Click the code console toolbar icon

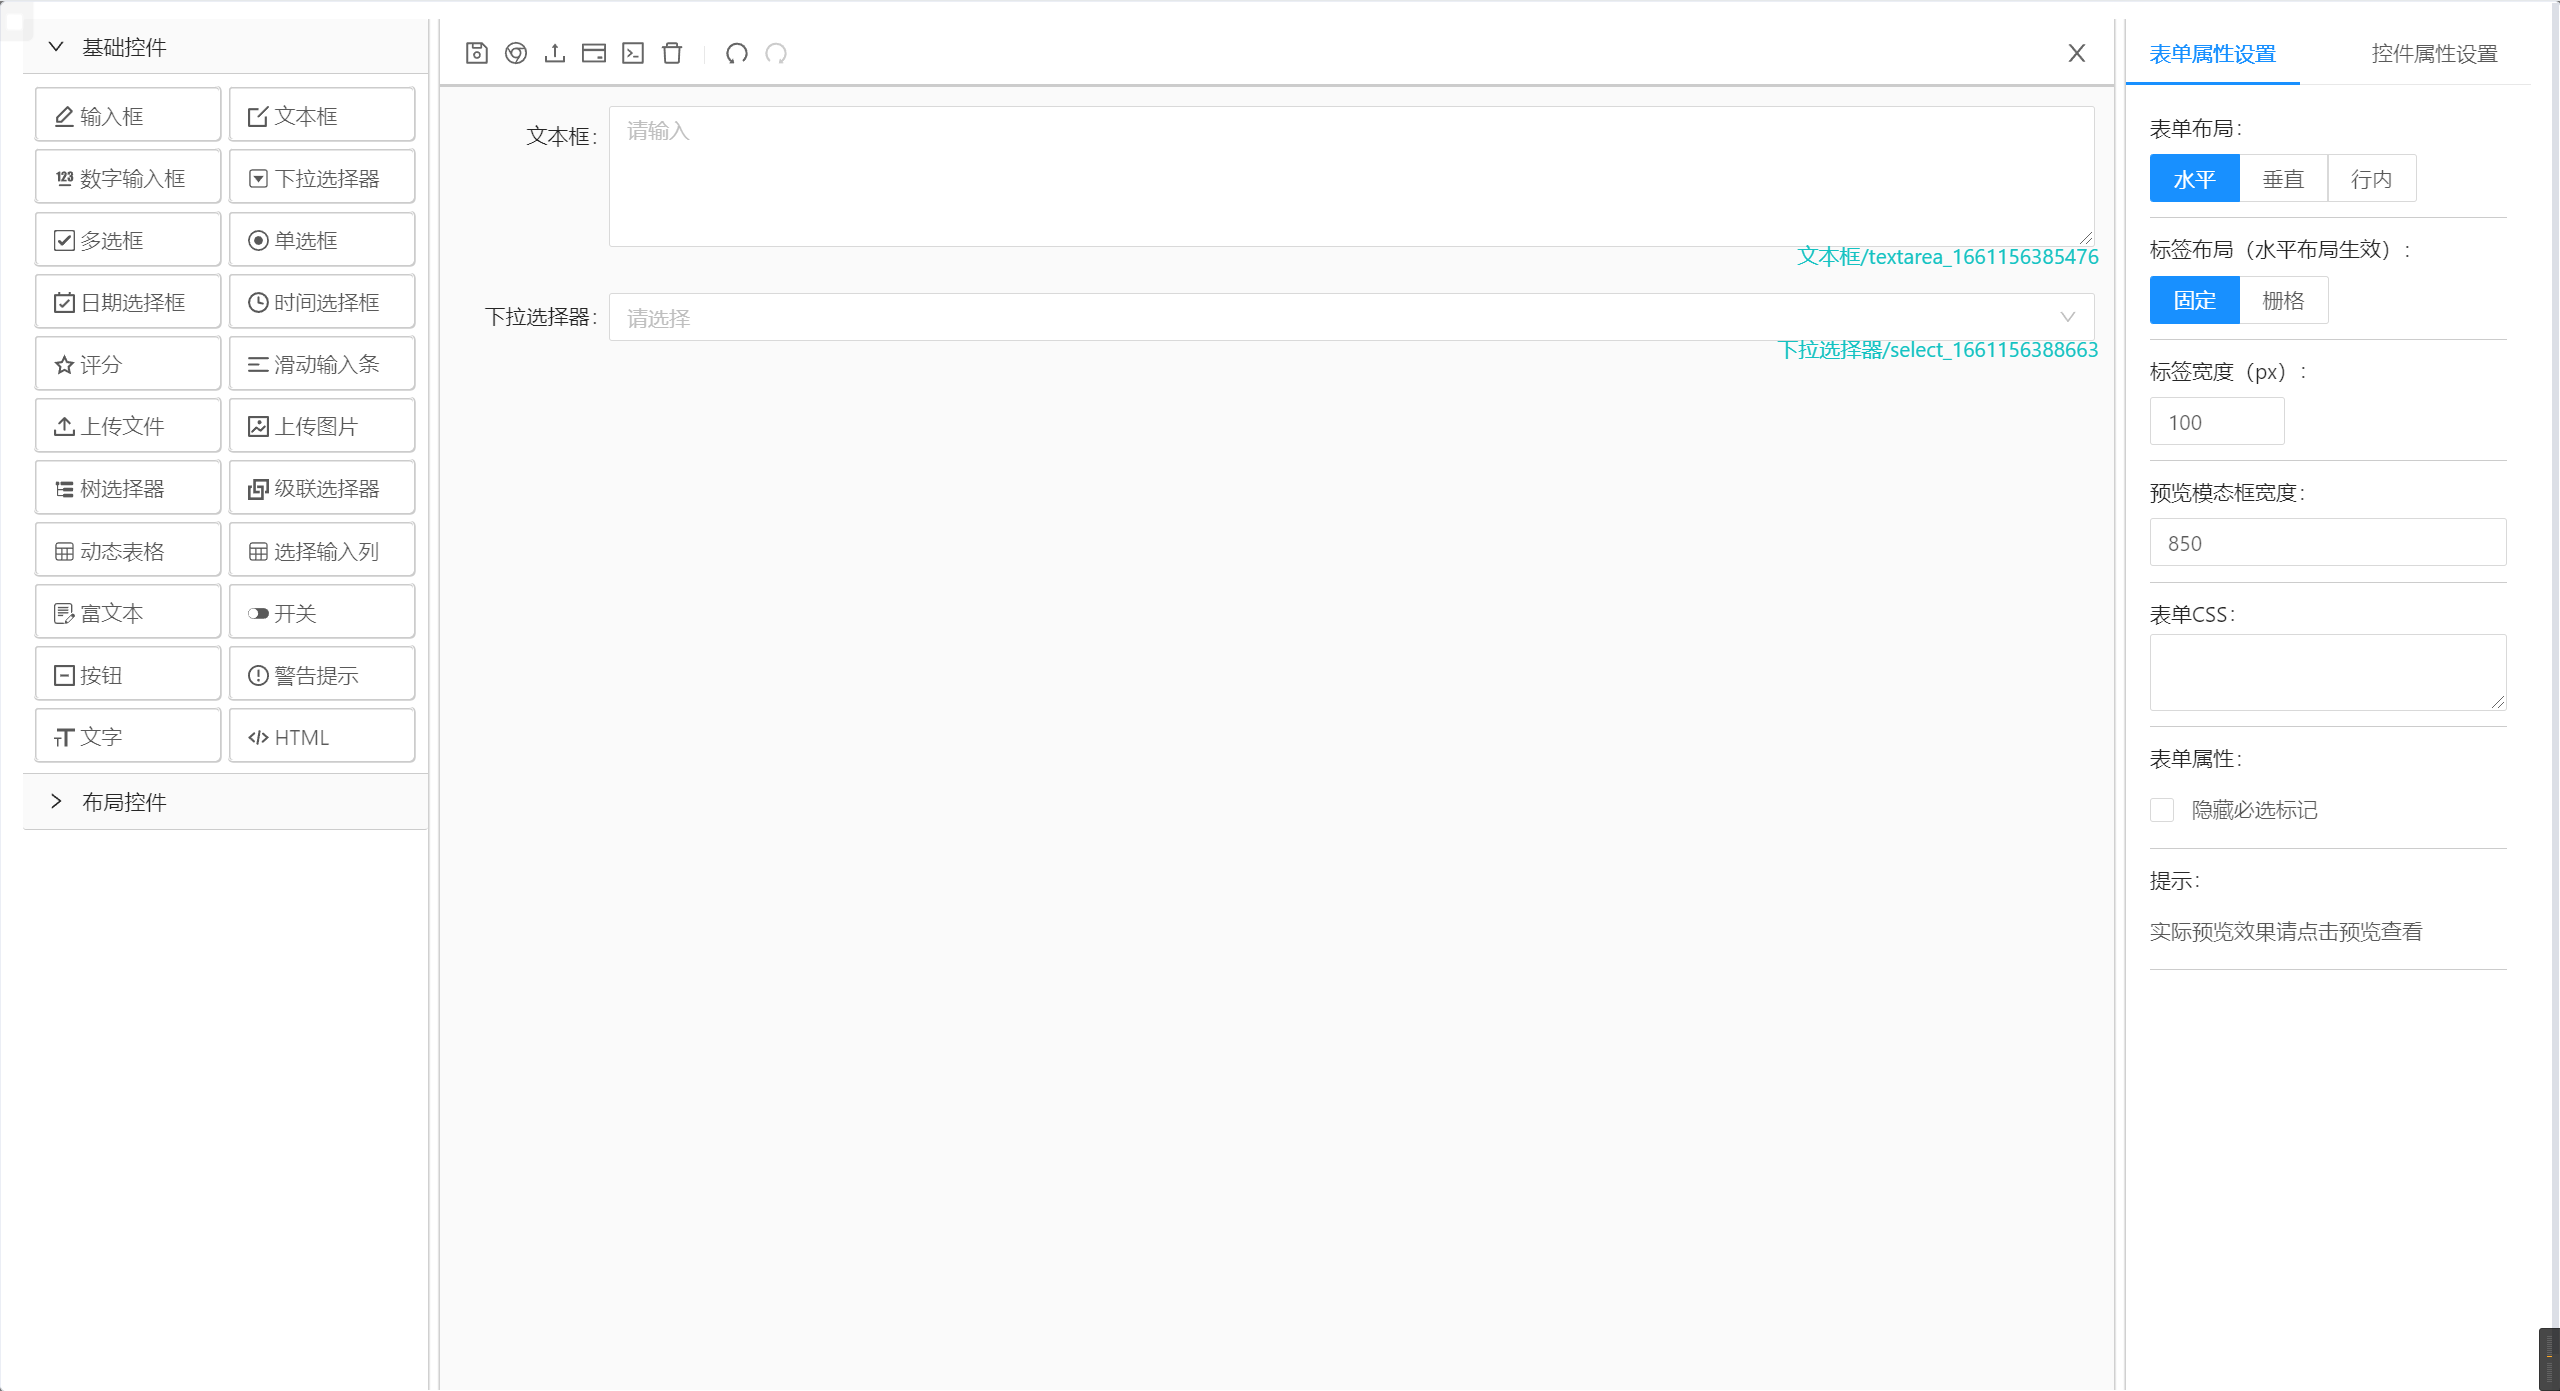click(633, 53)
